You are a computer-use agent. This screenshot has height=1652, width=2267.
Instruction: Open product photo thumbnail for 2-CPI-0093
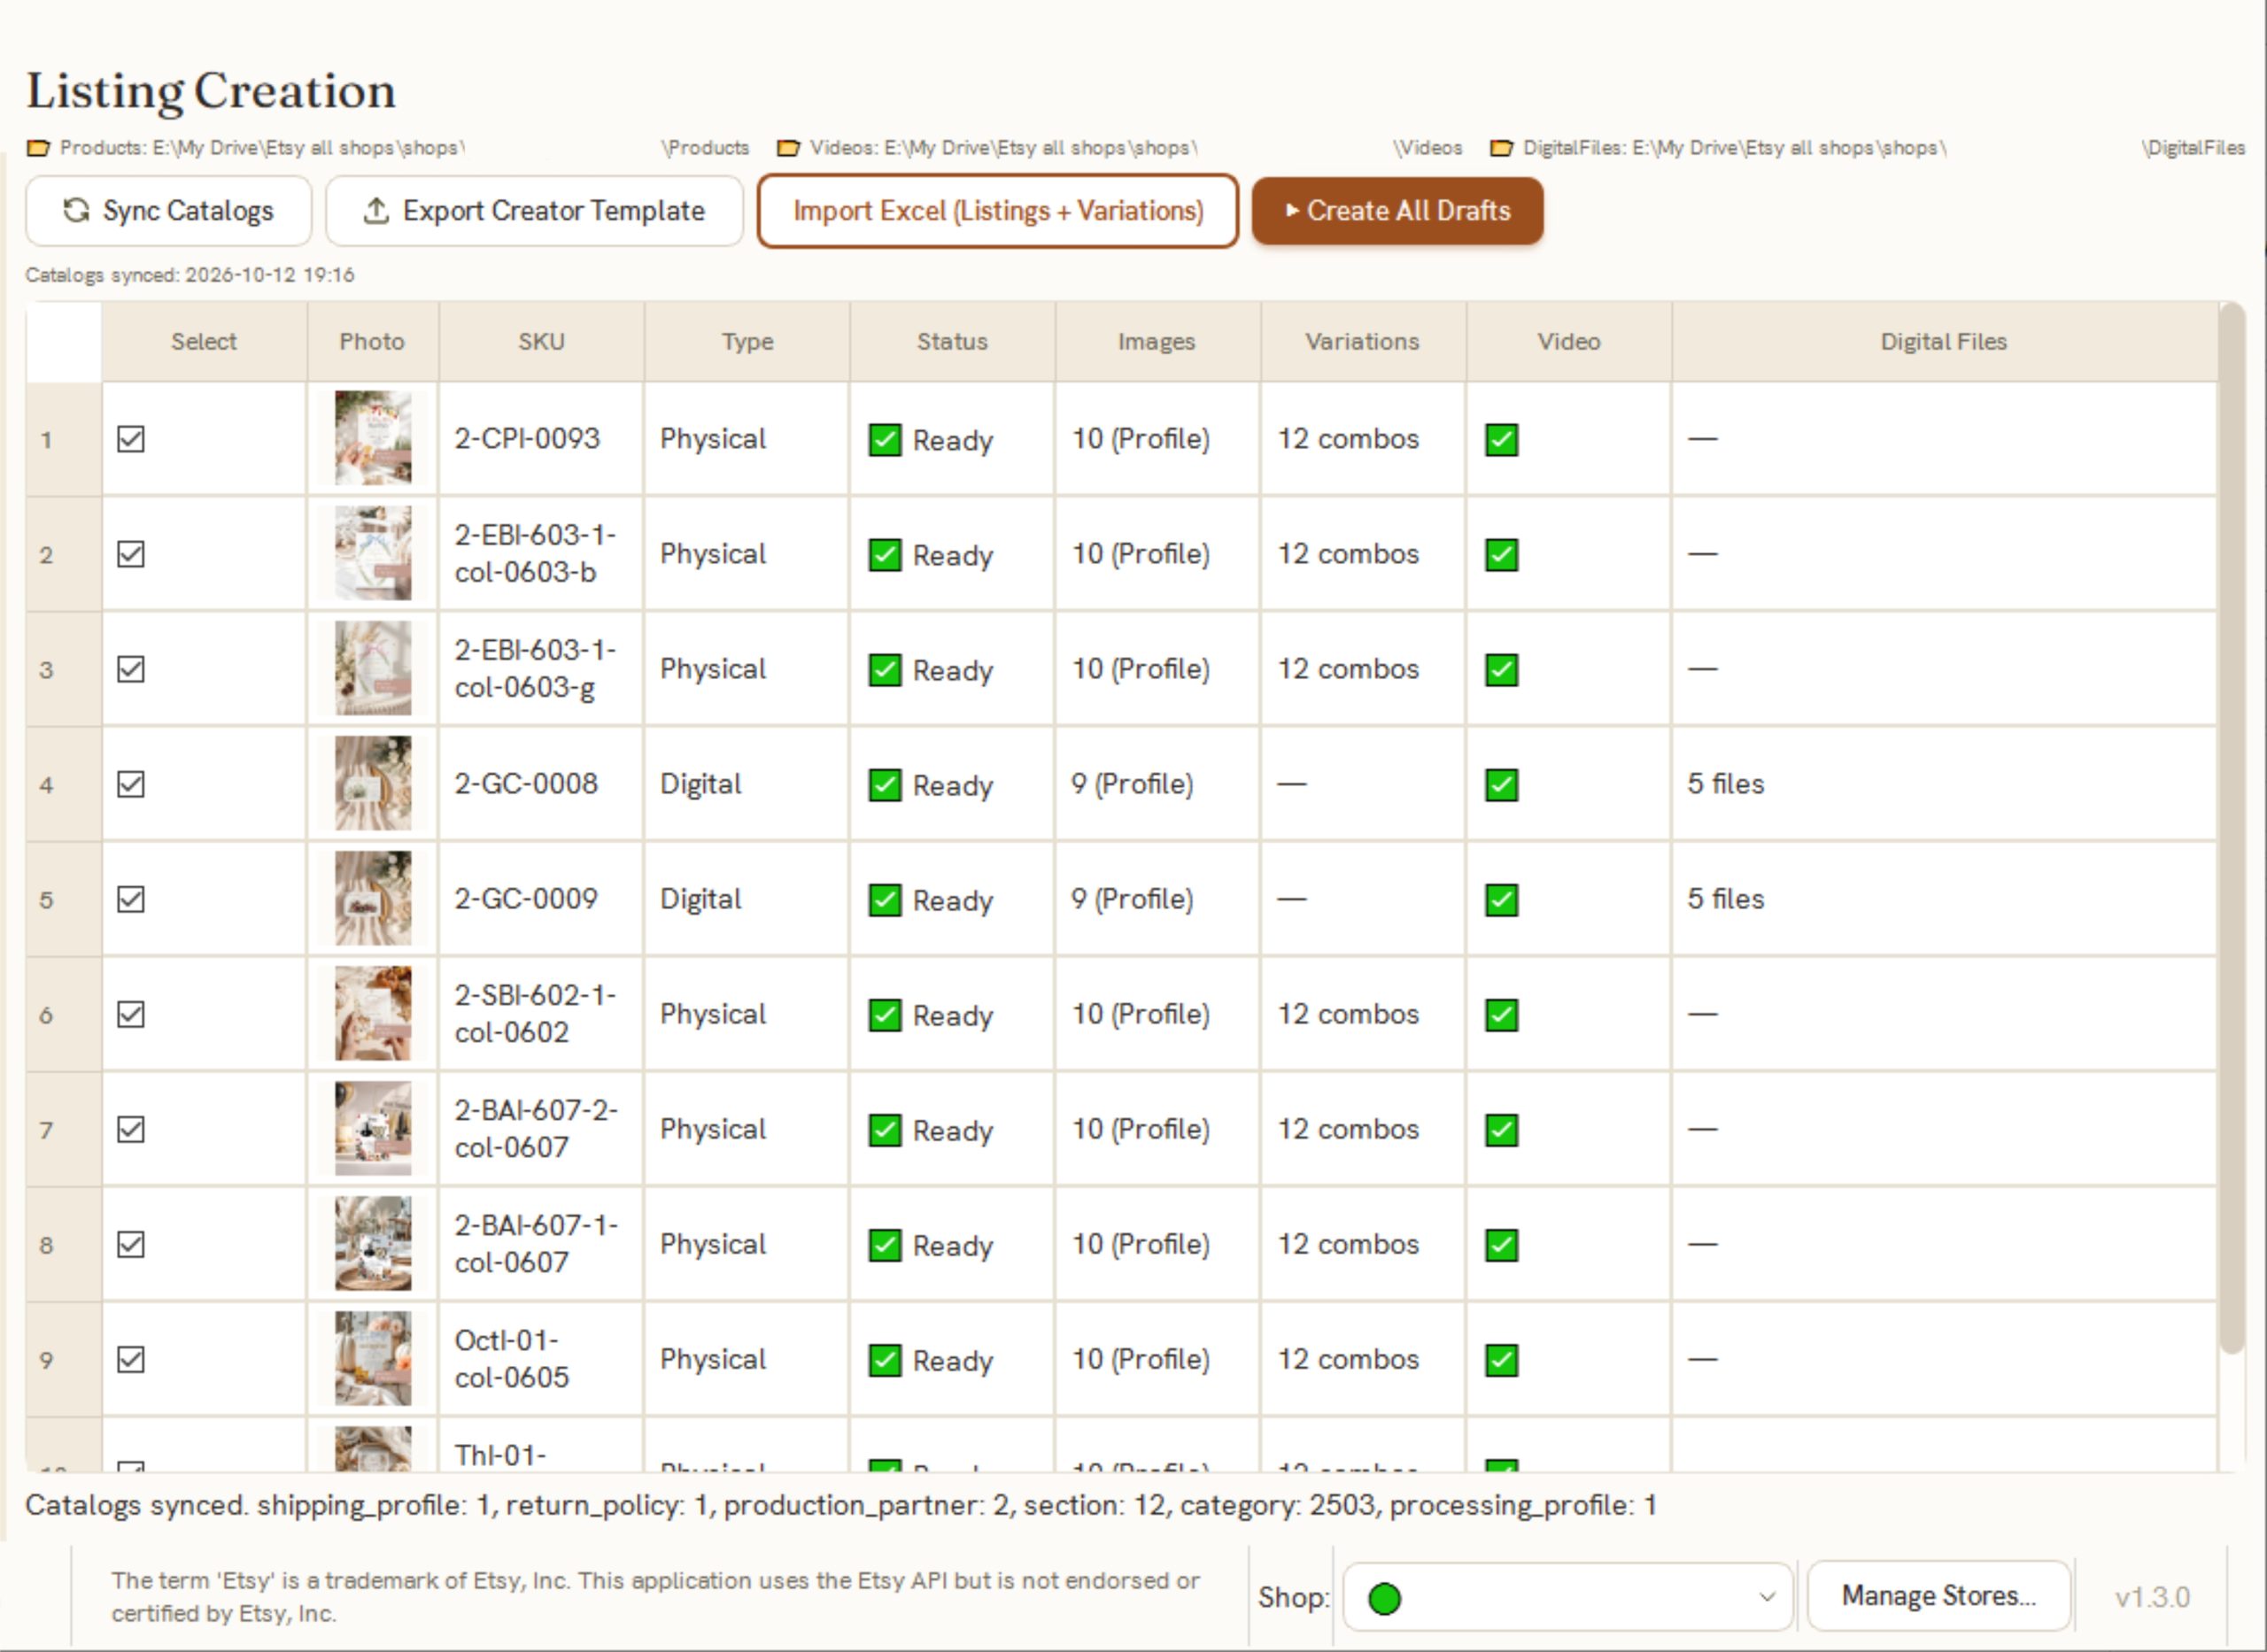pos(373,438)
